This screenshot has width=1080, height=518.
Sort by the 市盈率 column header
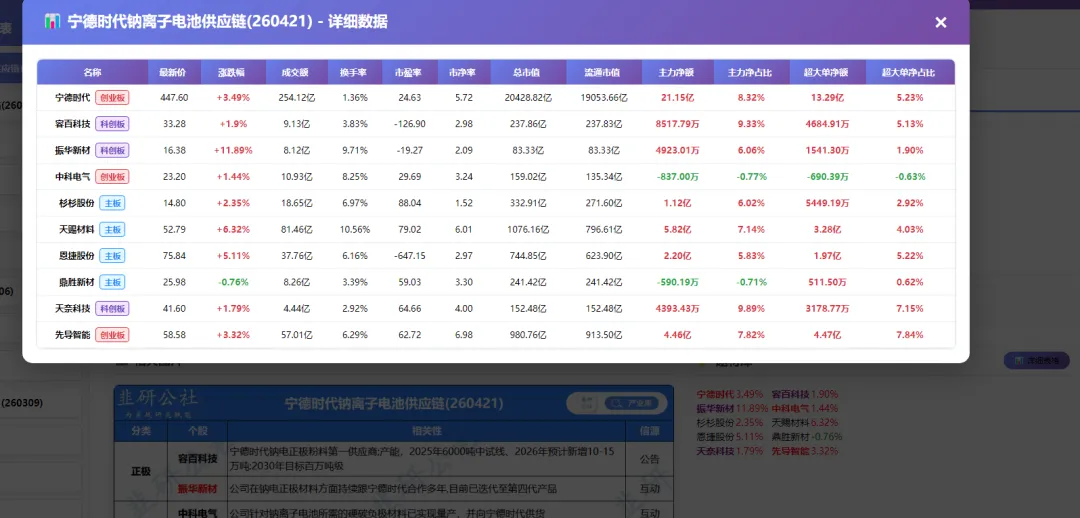pyautogui.click(x=410, y=72)
